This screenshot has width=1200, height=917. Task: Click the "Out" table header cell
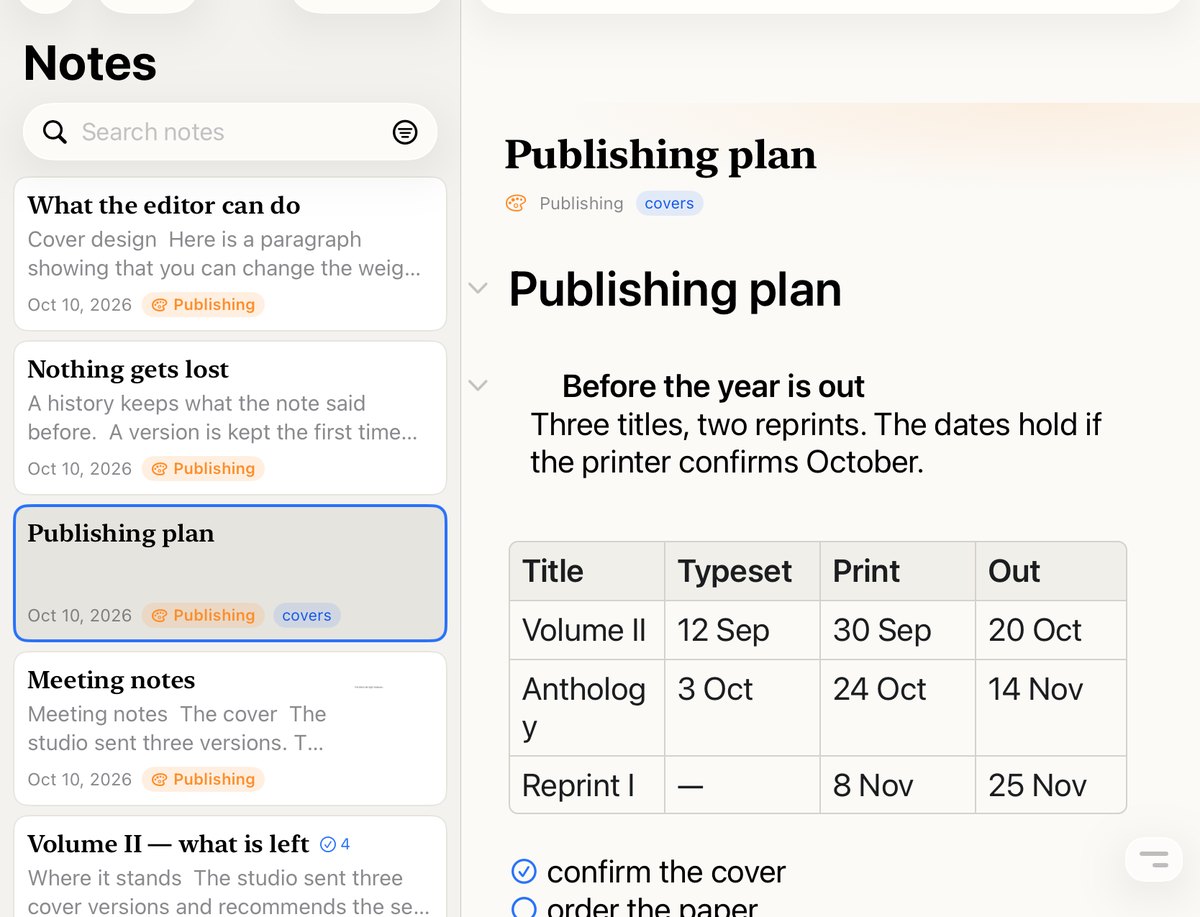[x=1051, y=571]
